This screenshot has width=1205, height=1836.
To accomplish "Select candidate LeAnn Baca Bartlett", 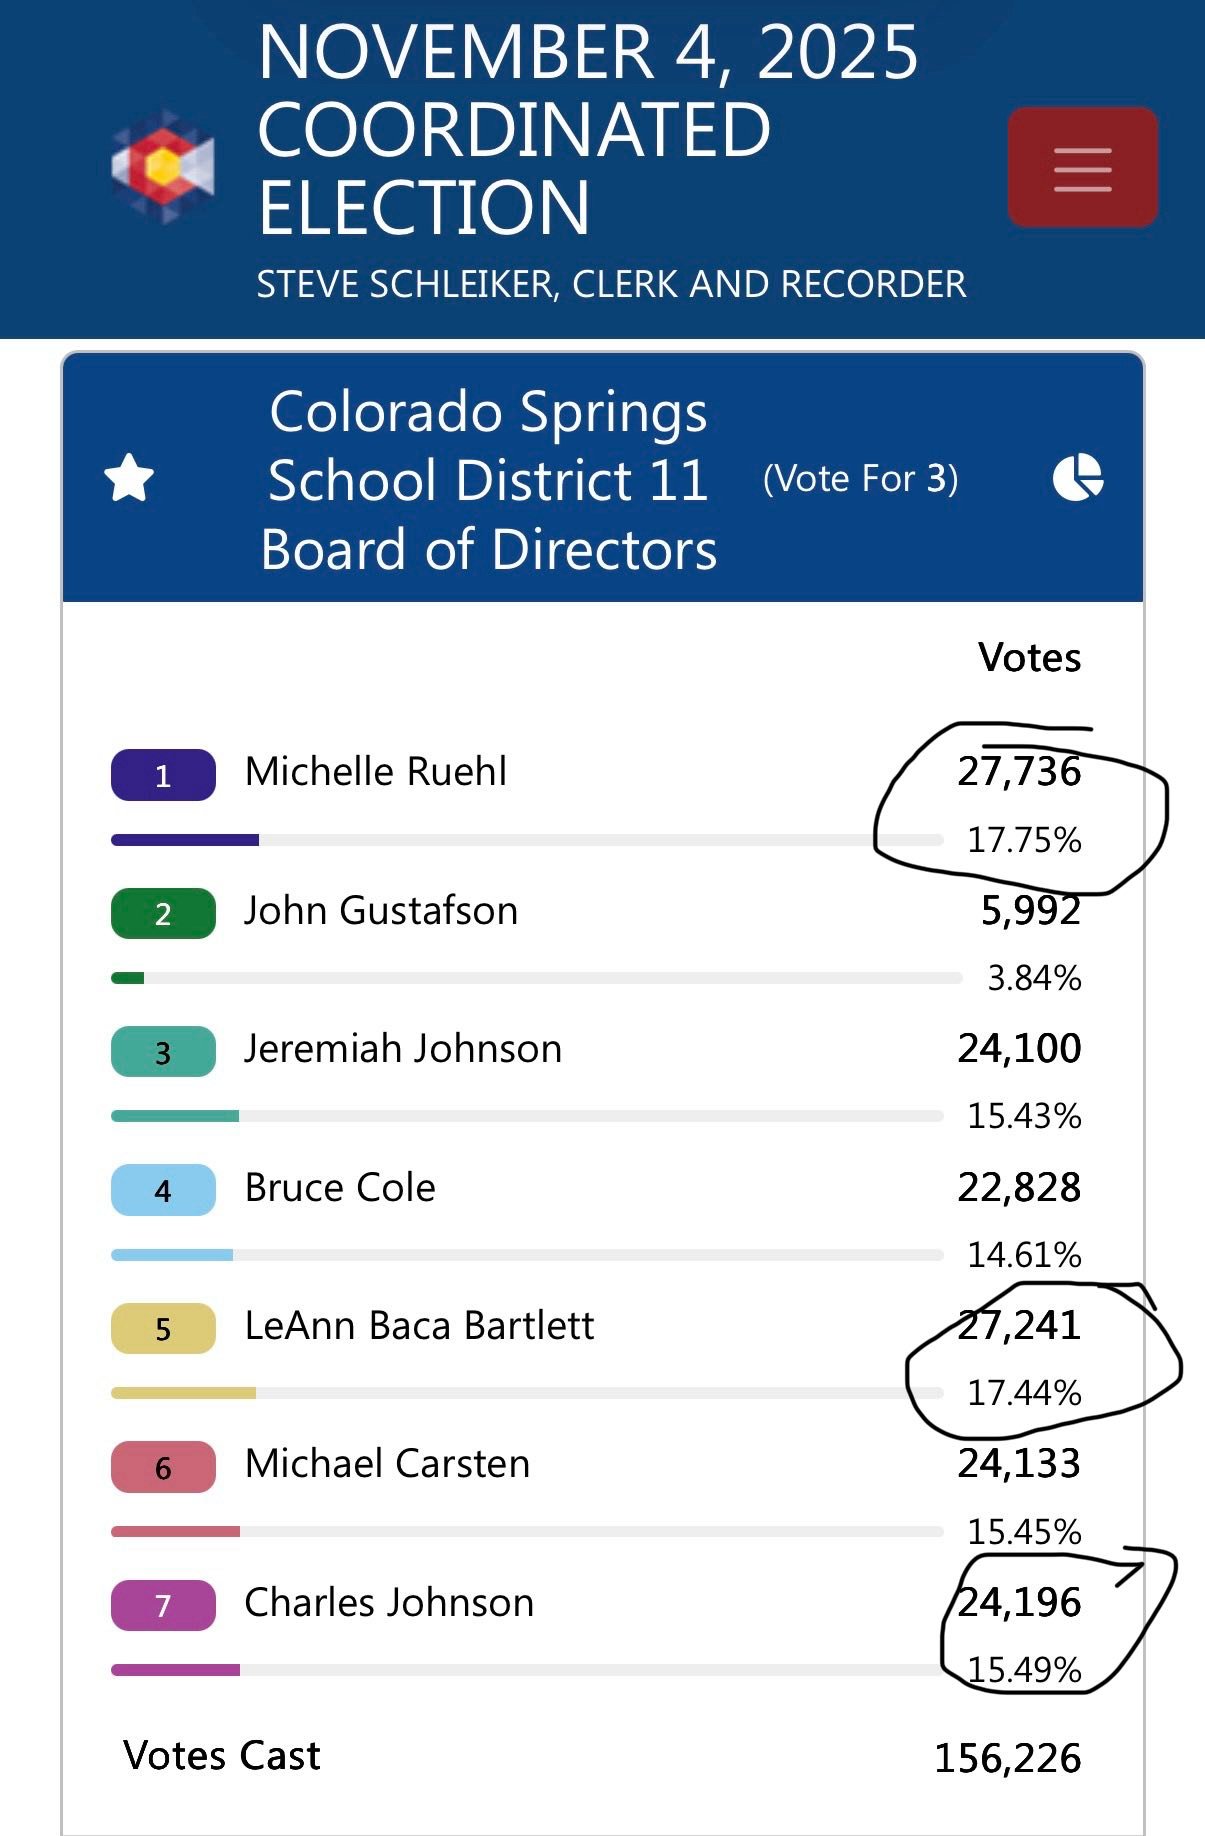I will tap(419, 1326).
